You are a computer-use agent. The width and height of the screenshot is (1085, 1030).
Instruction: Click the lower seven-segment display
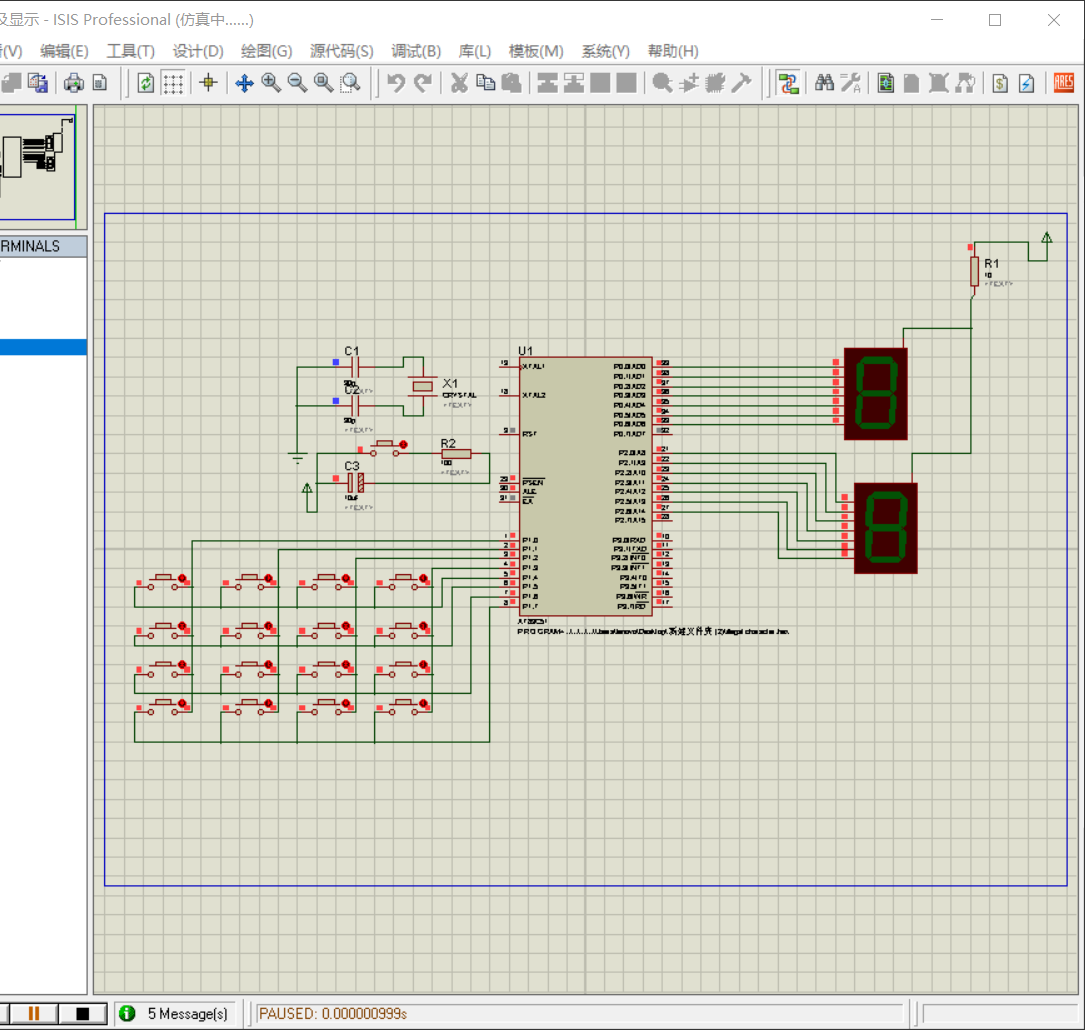coord(885,528)
